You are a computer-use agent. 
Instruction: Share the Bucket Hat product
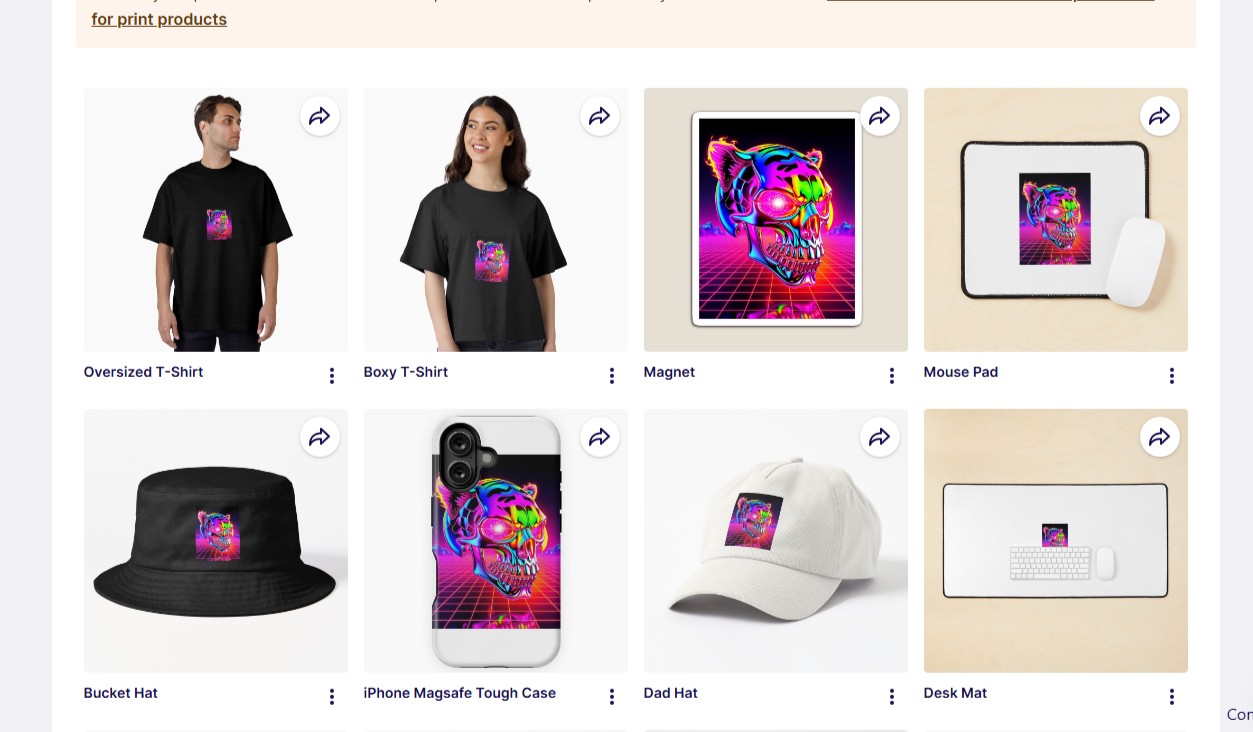pos(320,437)
